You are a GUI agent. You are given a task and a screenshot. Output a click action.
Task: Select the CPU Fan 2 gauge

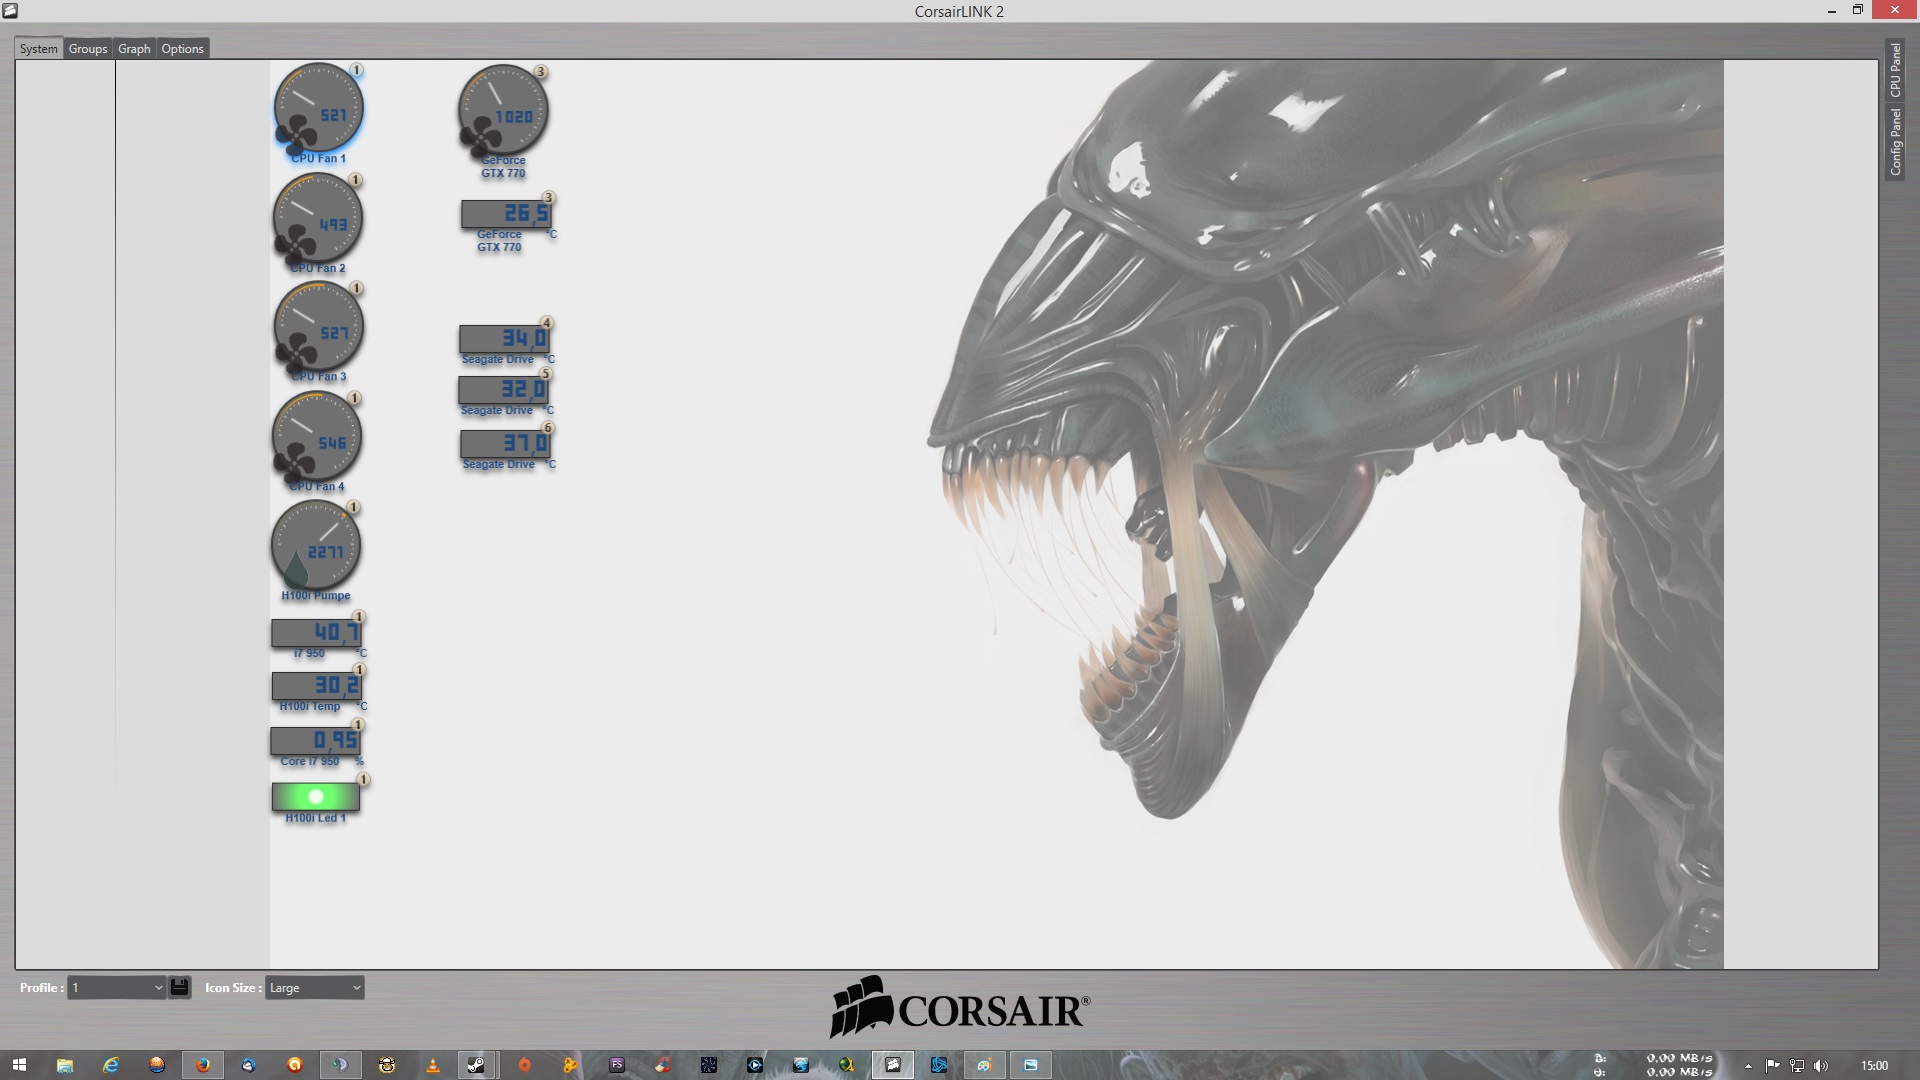click(318, 218)
